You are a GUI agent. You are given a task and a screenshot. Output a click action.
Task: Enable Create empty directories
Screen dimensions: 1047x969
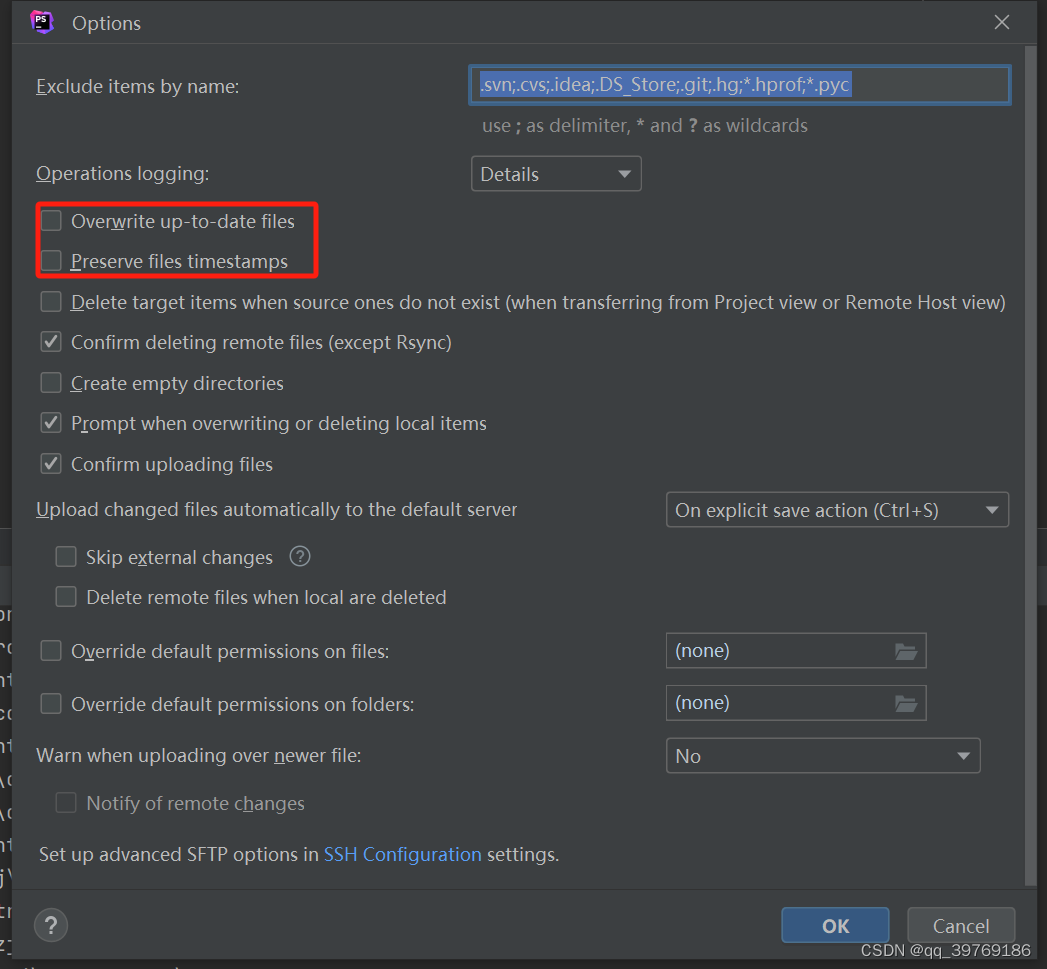coord(50,382)
